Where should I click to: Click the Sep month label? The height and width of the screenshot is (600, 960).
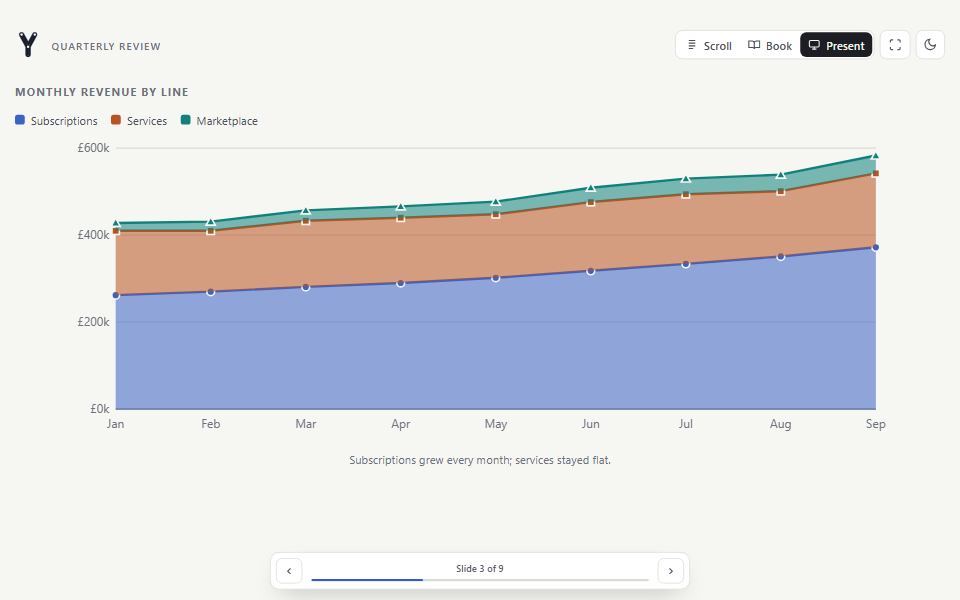pos(876,424)
